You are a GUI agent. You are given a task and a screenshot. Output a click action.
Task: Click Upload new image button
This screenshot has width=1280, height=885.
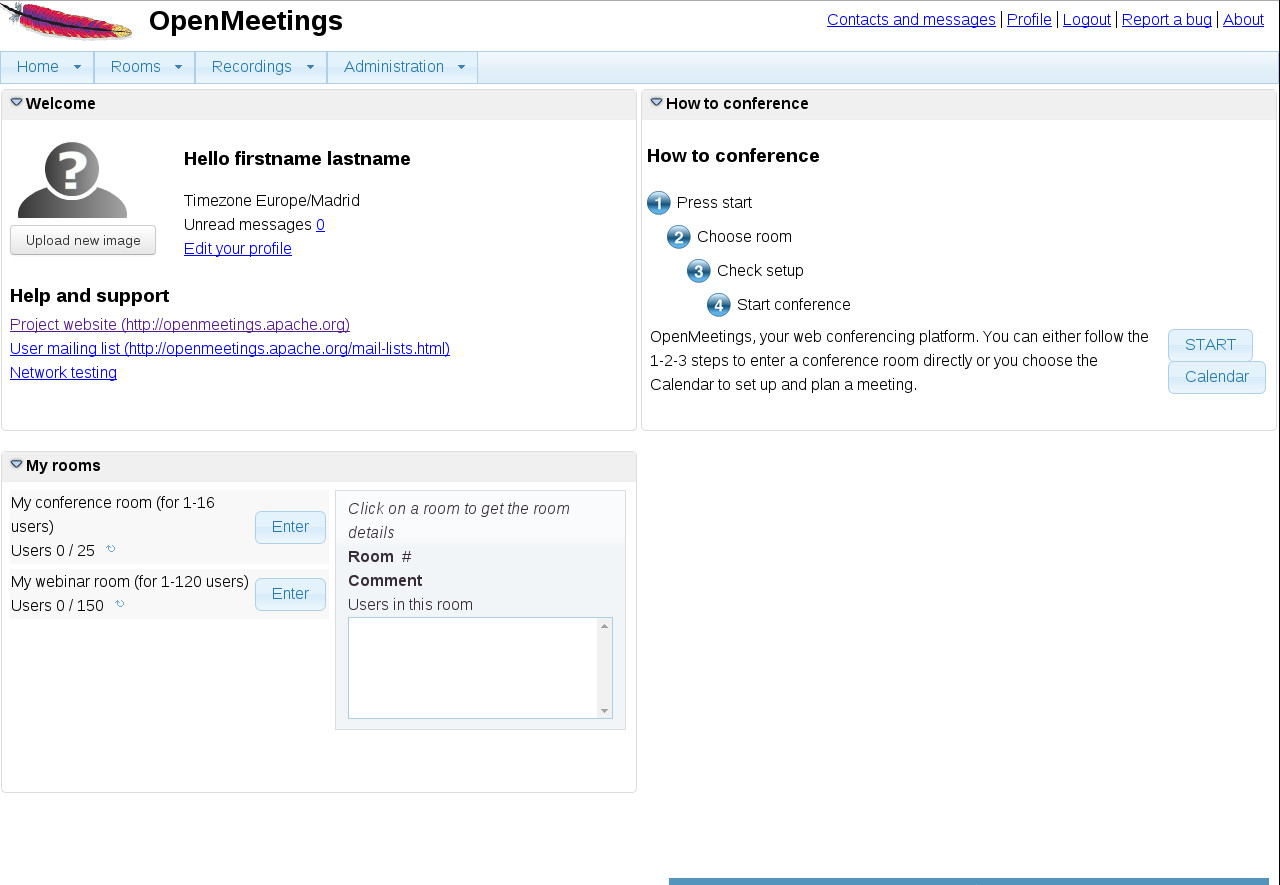[x=83, y=240]
